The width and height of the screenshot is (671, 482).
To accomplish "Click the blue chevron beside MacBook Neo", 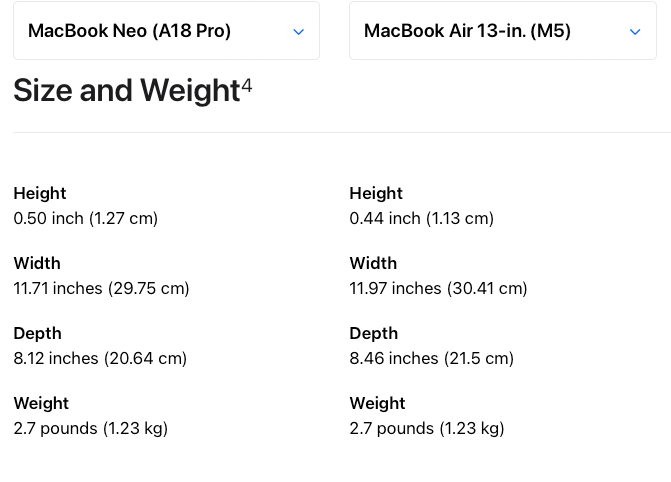I will pos(298,32).
